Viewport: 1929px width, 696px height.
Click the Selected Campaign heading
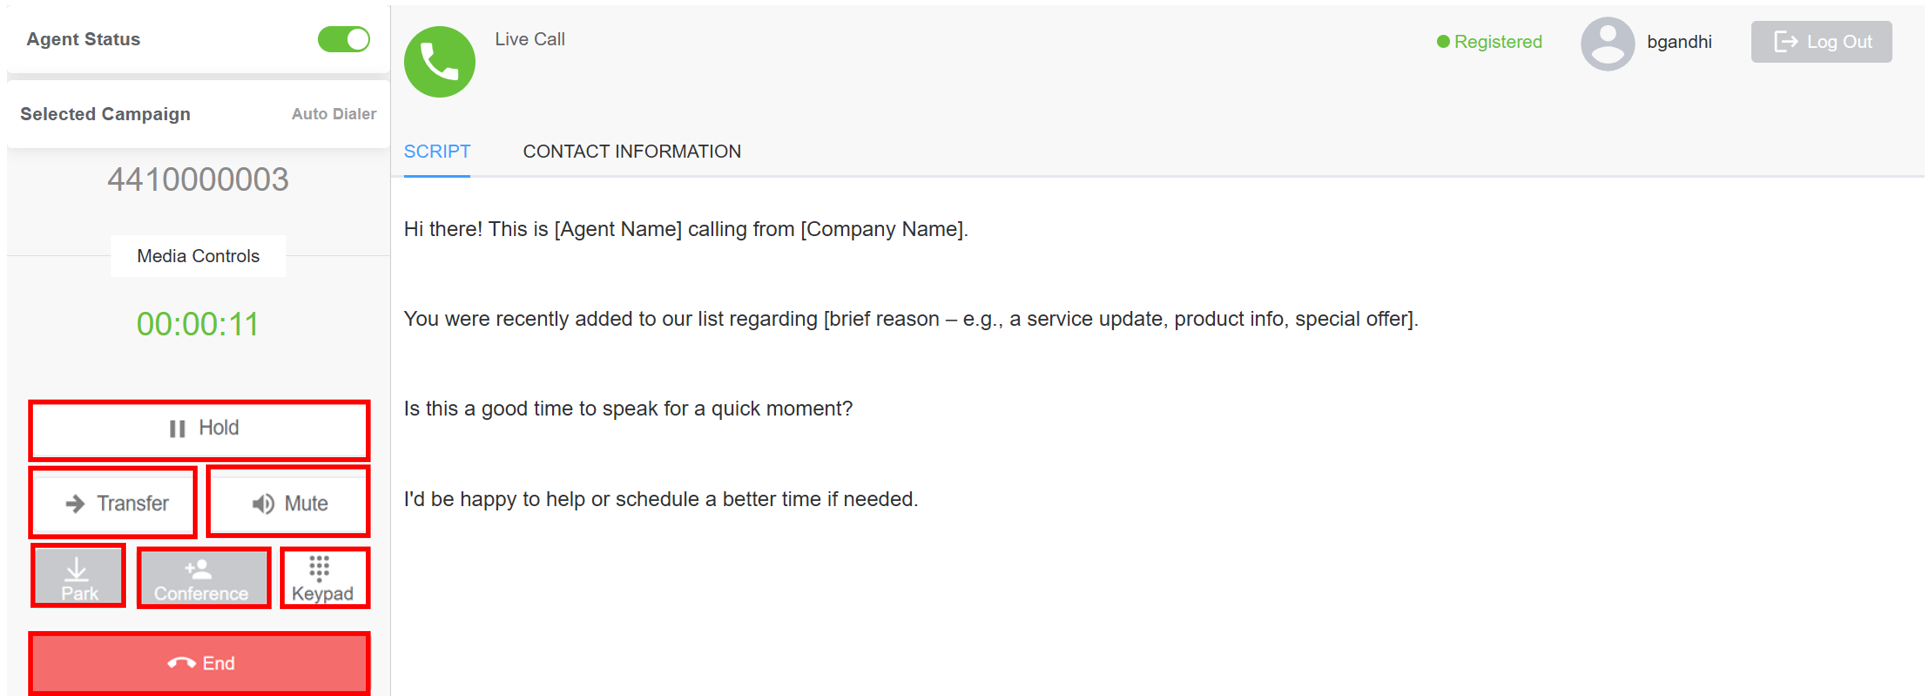point(105,114)
